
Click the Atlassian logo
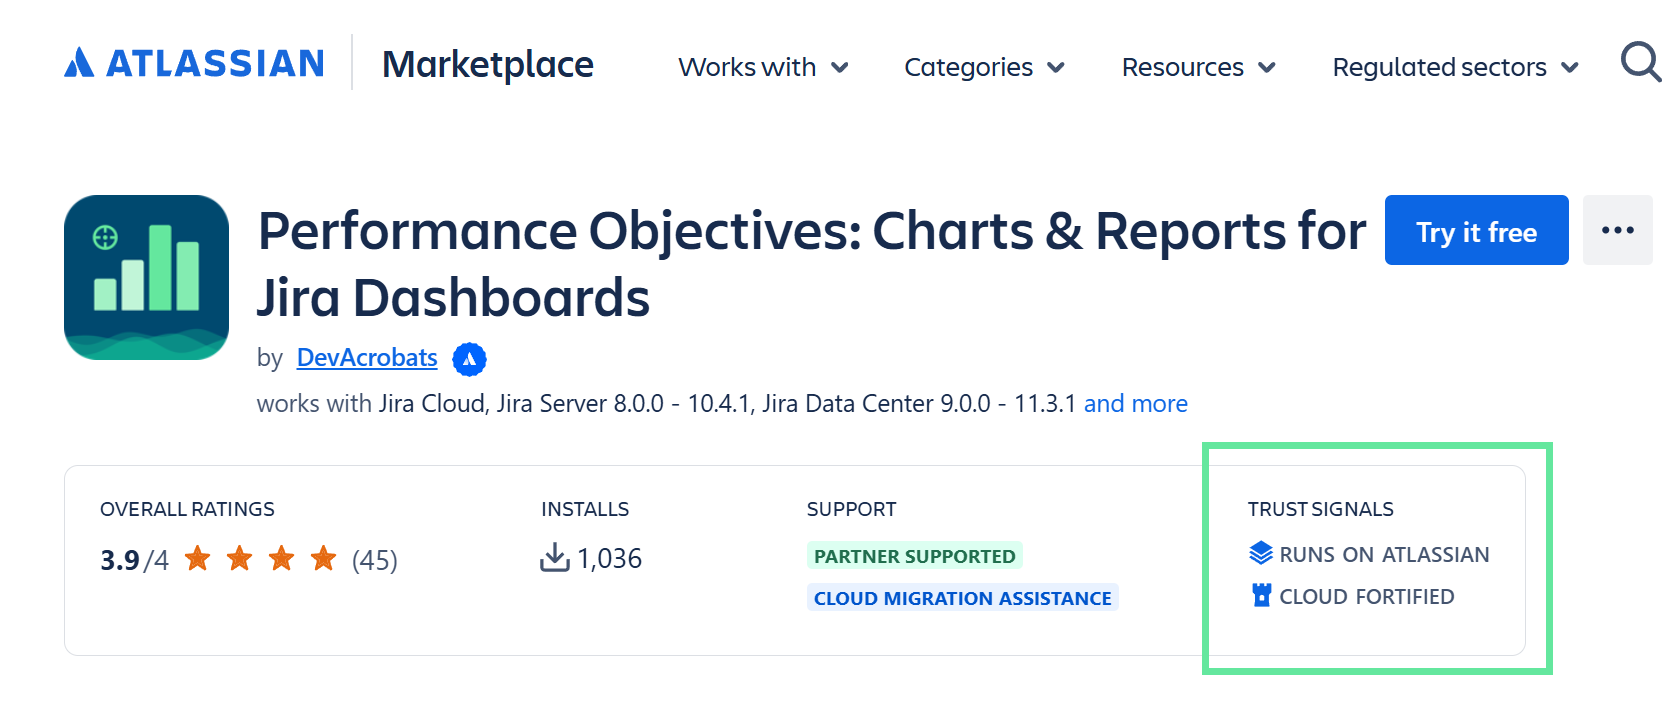[x=194, y=63]
